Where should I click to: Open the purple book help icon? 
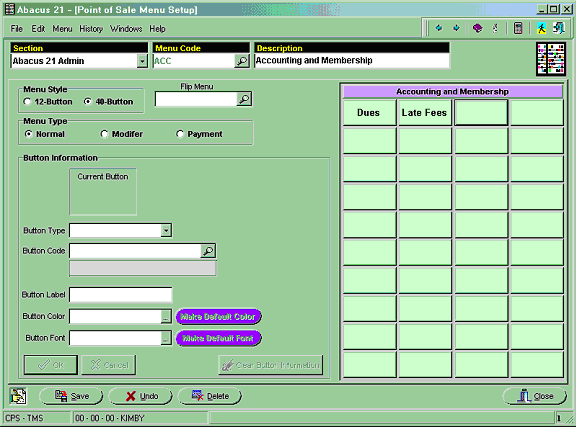coord(477,28)
